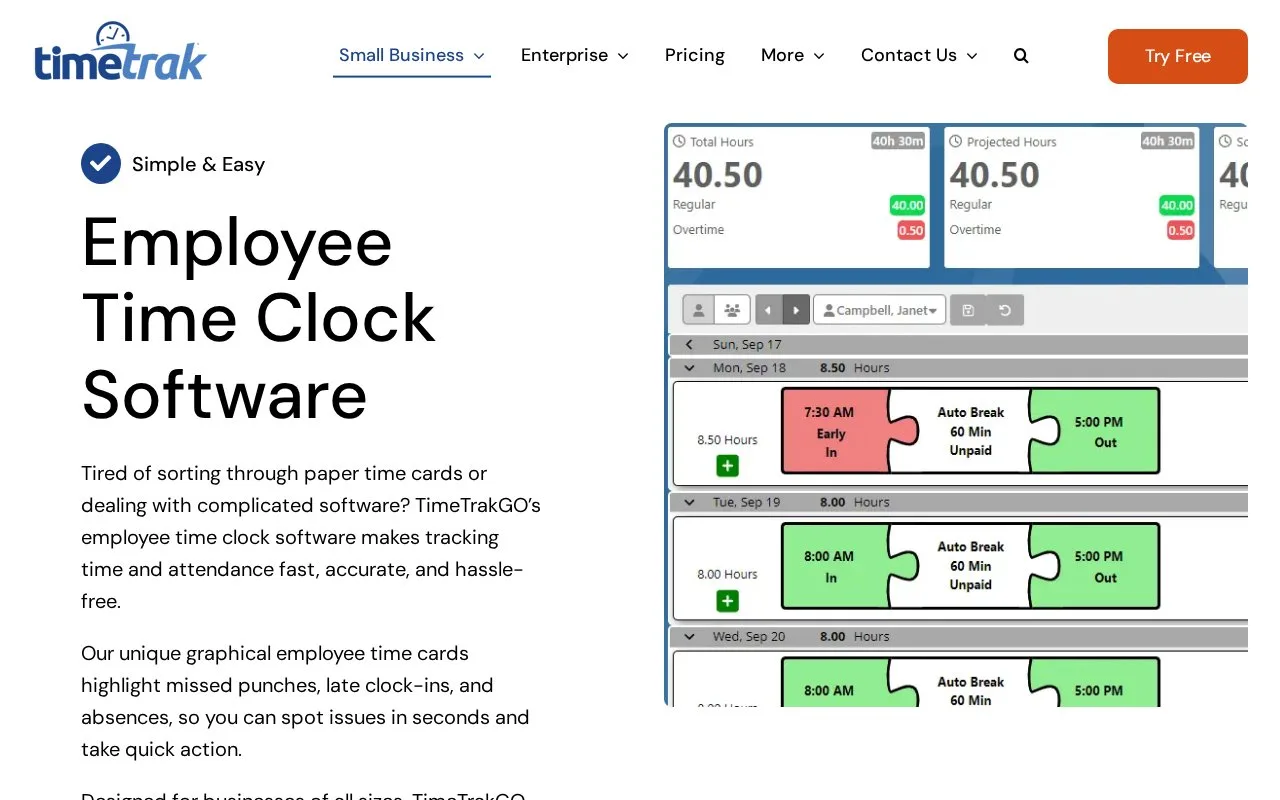Click the 40h 30m badge in Total Hours
This screenshot has height=800, width=1280.
pyautogui.click(x=897, y=141)
